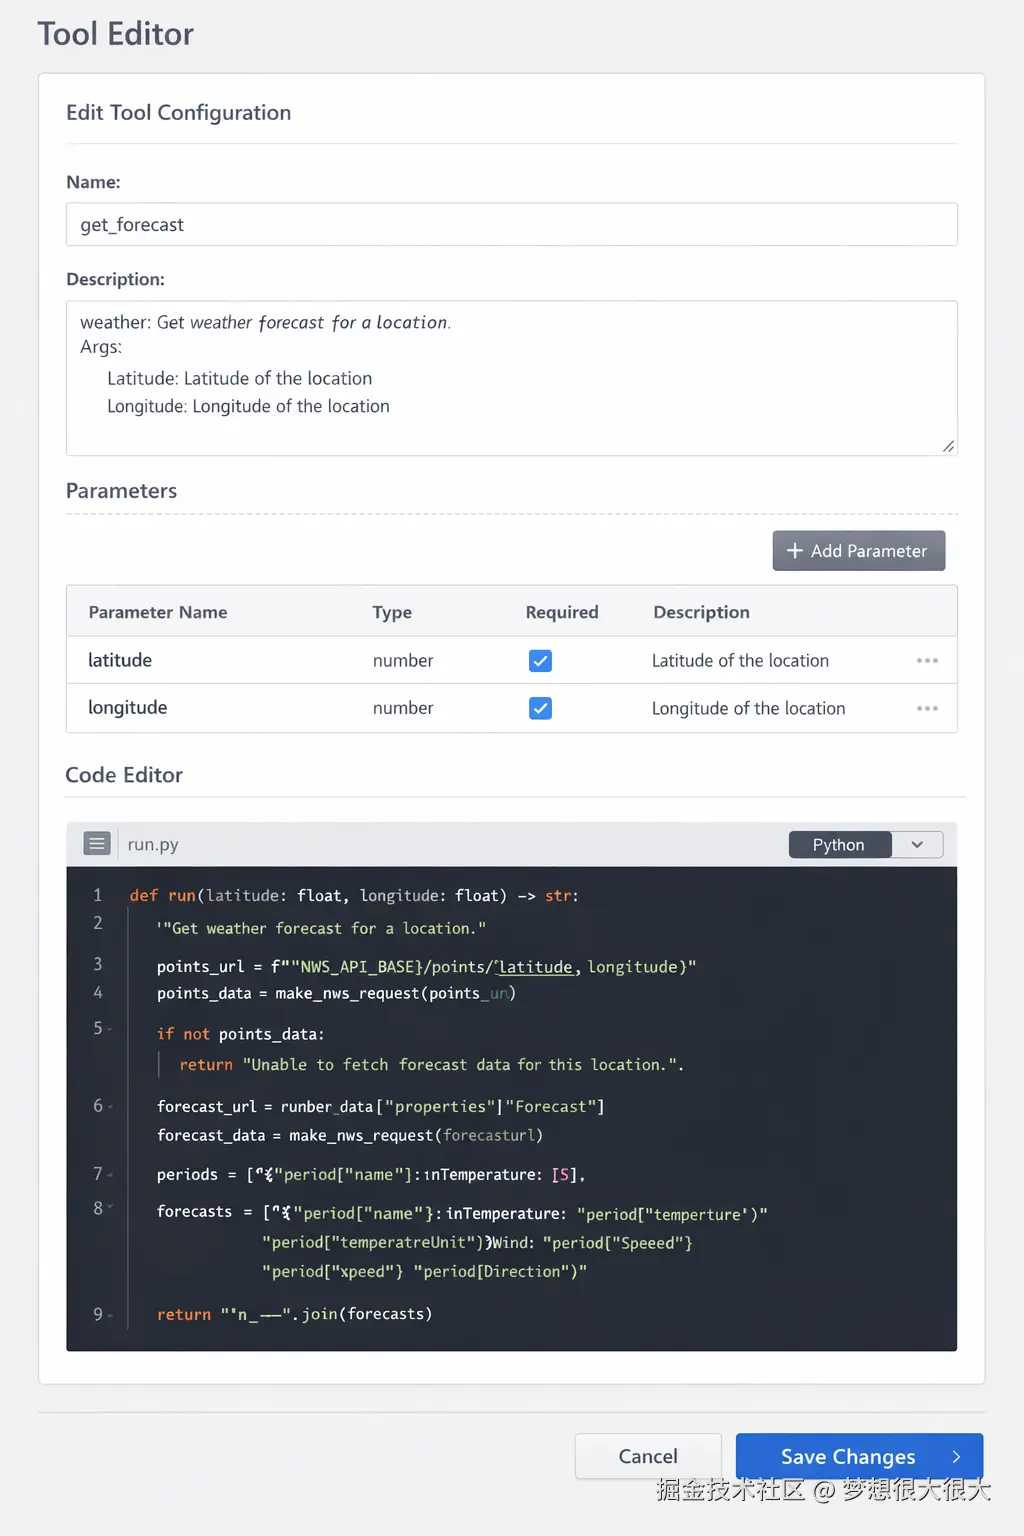Image resolution: width=1024 pixels, height=1536 pixels.
Task: Collapse the fold arrow at line 6
Action: coord(110,1107)
